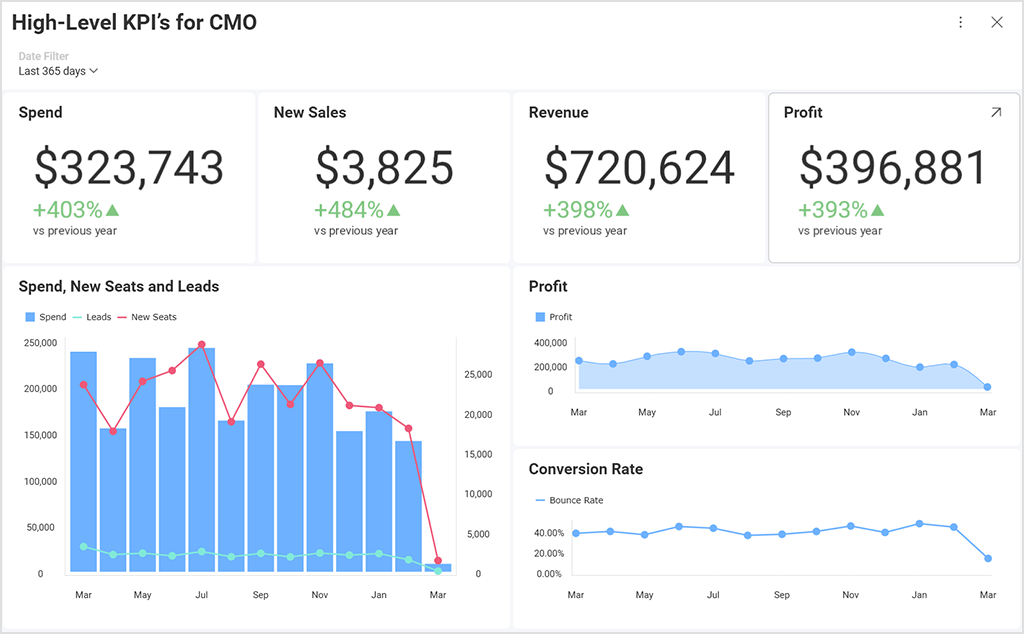Select the Spend KPI card title
The image size is (1024, 634).
click(40, 112)
